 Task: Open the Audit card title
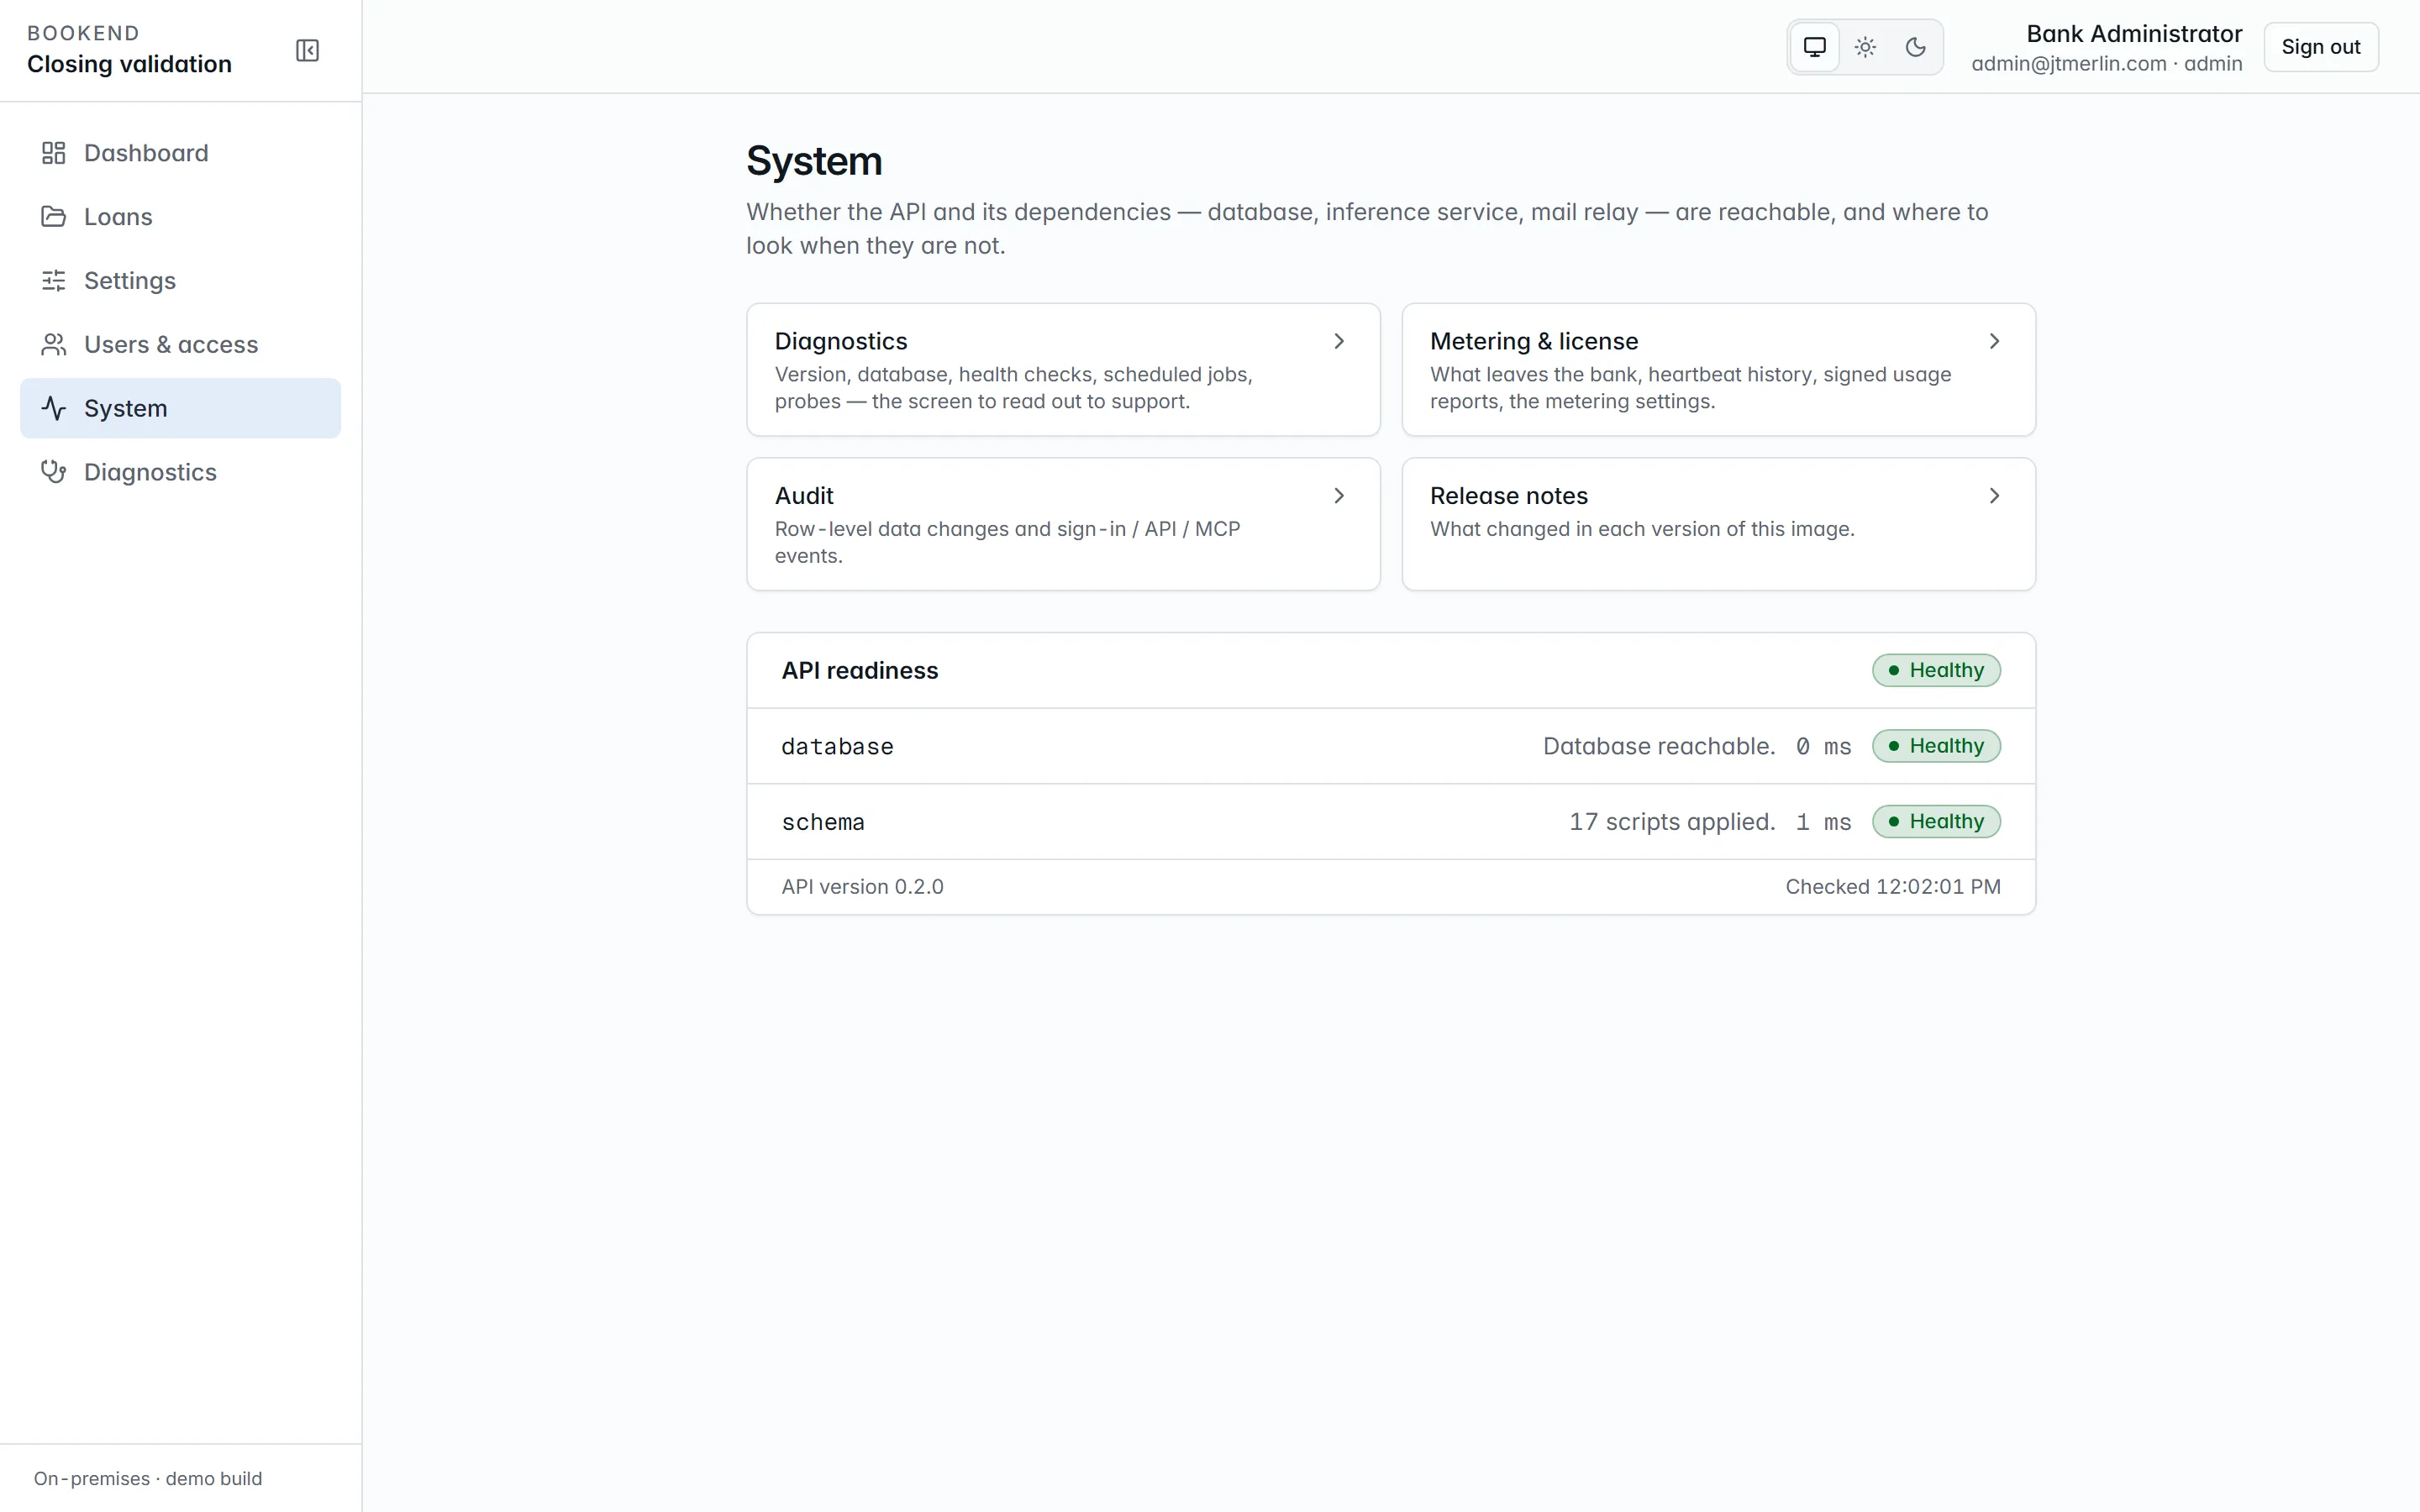pyautogui.click(x=804, y=496)
